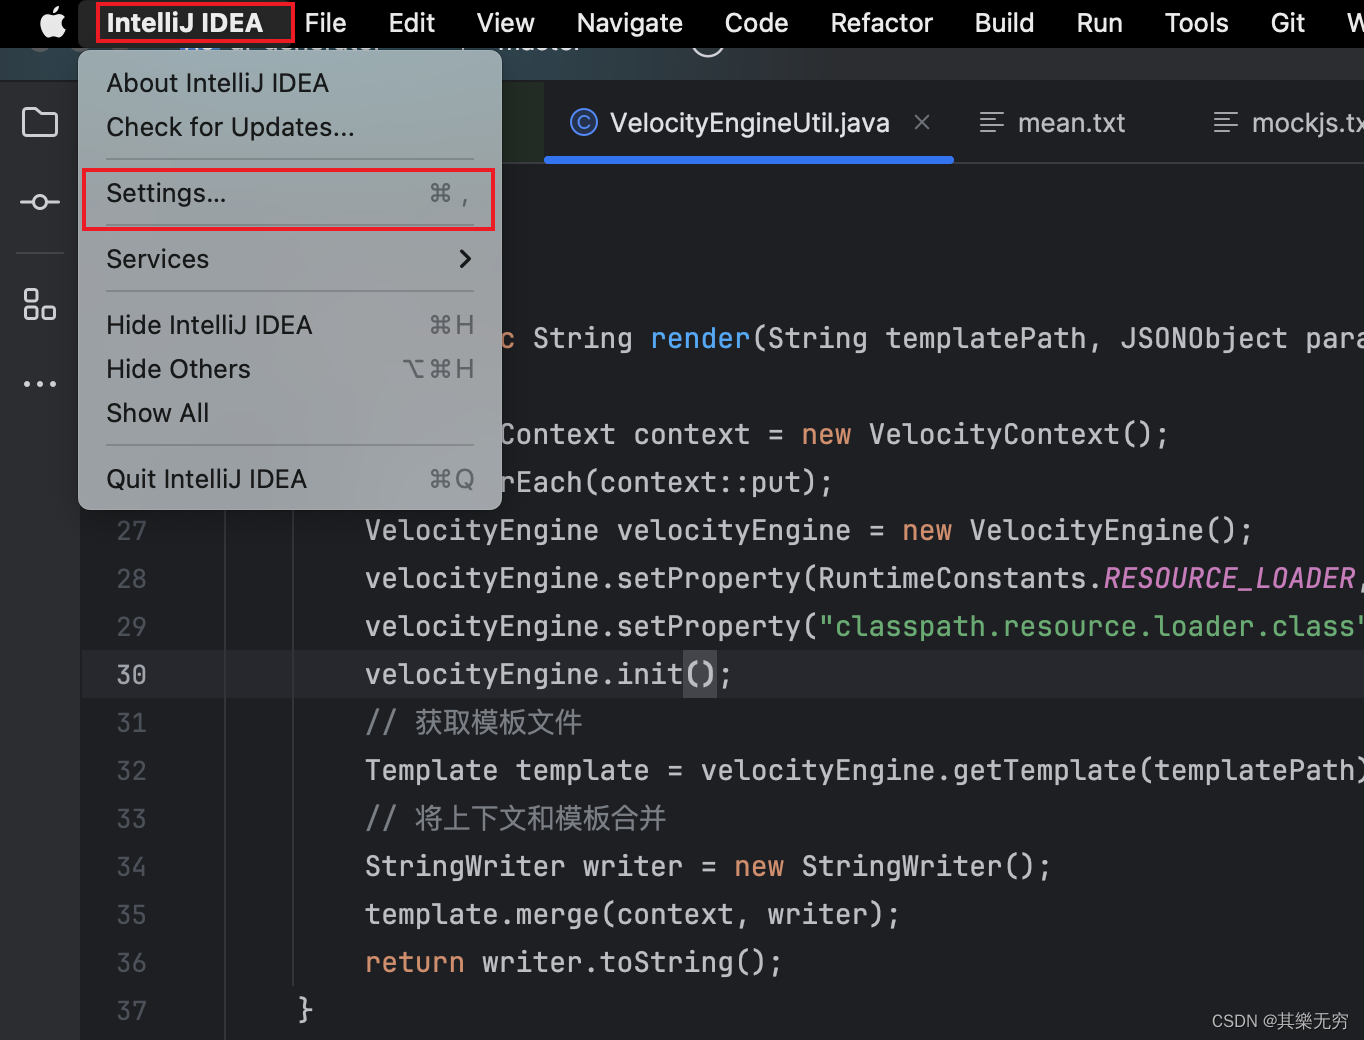Image resolution: width=1364 pixels, height=1040 pixels.
Task: Click velocityEngine.init() call on line 30
Action: [548, 674]
